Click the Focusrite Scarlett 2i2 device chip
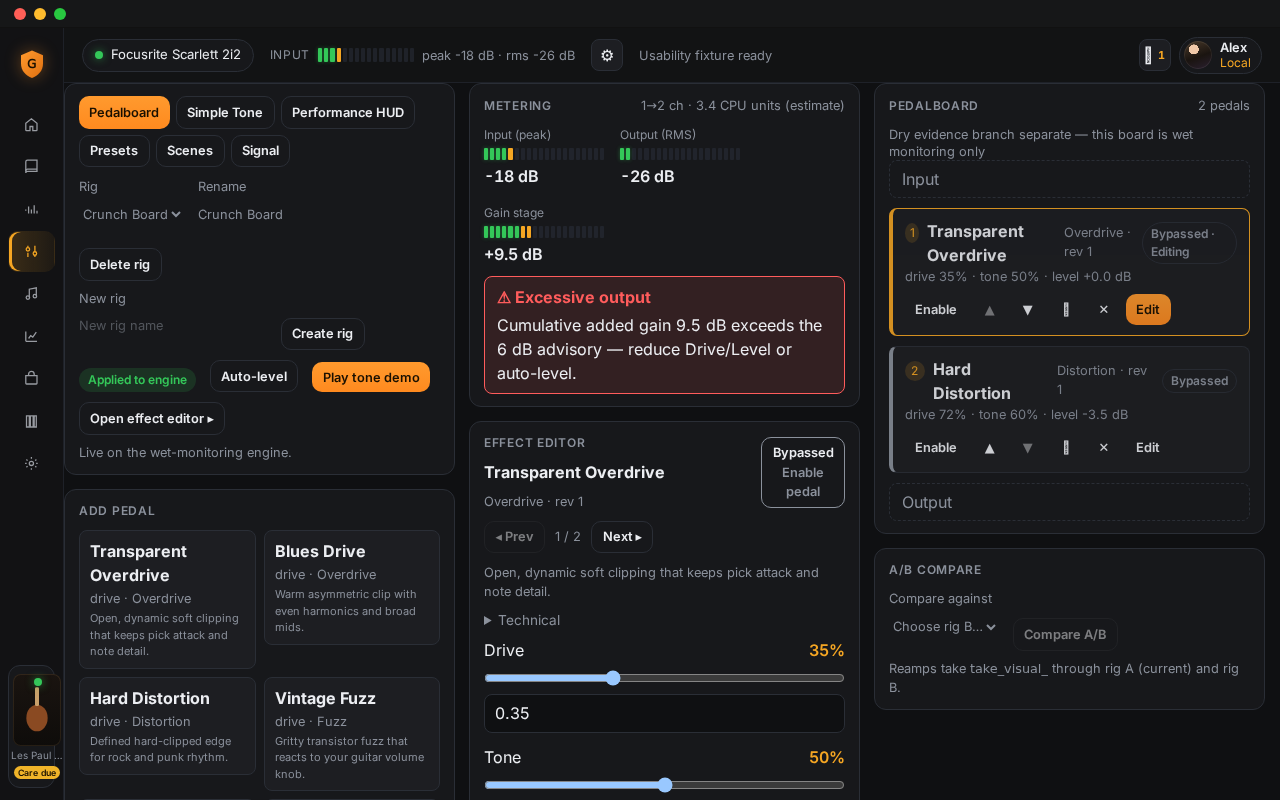 [168, 55]
